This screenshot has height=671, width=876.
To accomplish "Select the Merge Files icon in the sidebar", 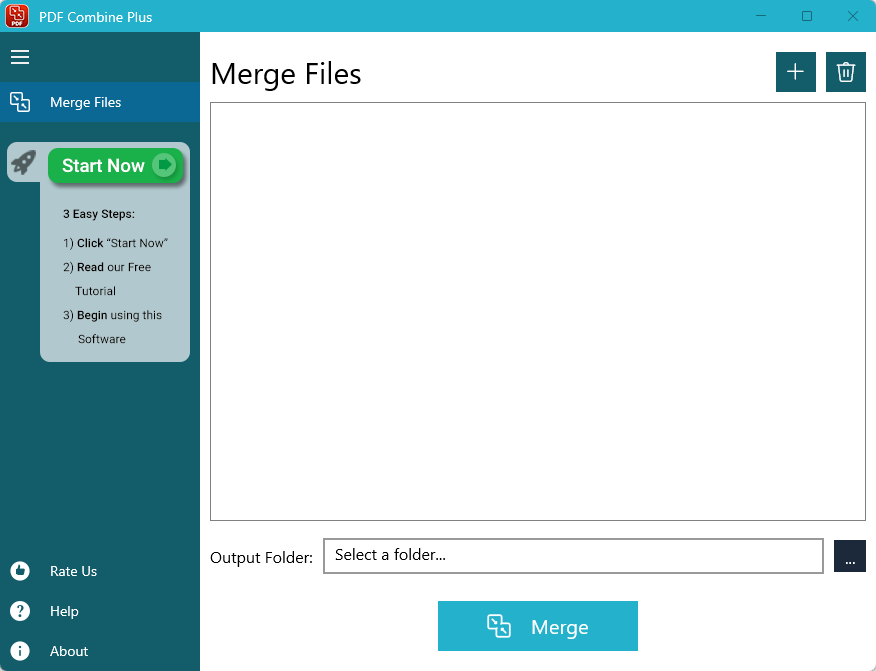I will 21,101.
